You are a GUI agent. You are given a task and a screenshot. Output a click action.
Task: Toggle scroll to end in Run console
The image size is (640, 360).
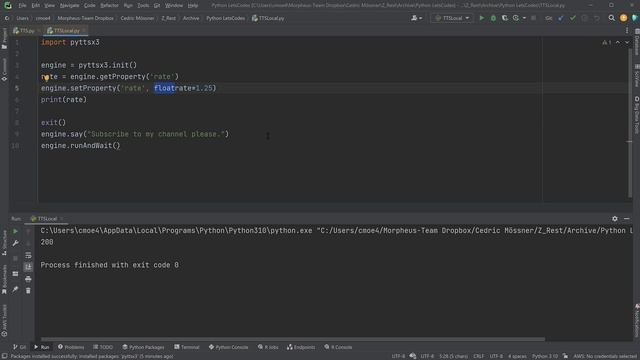pyautogui.click(x=28, y=267)
